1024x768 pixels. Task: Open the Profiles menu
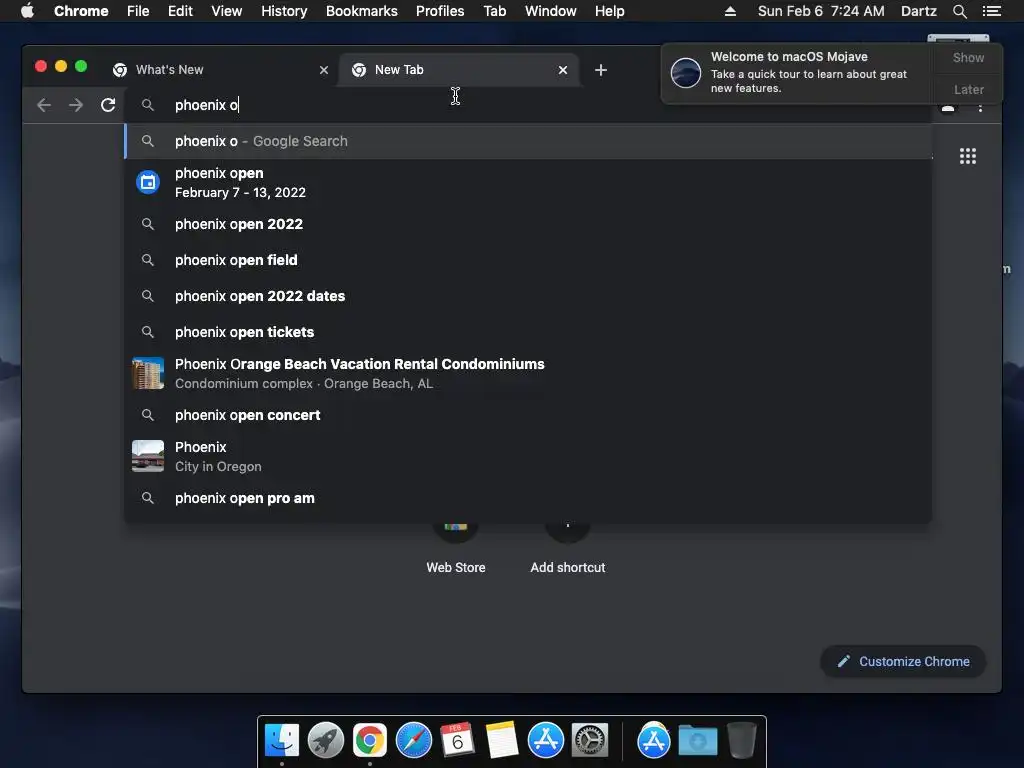click(440, 11)
